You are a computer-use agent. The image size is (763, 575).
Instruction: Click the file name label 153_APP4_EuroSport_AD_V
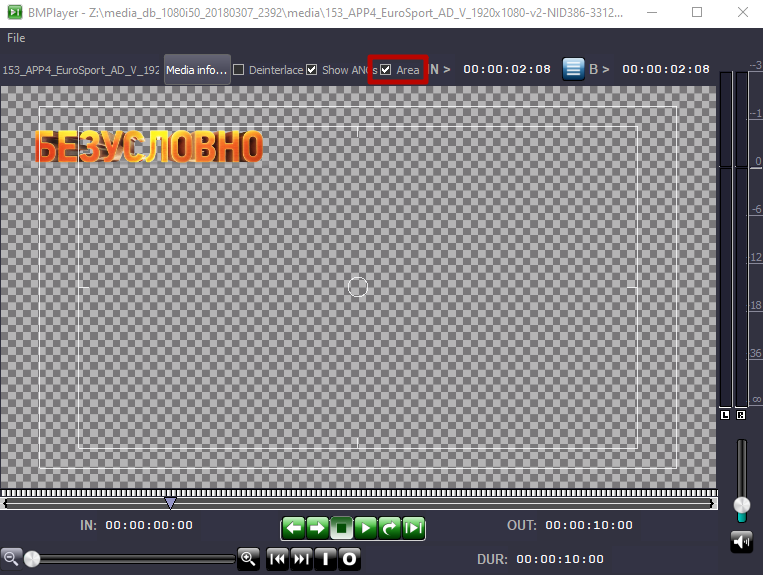click(81, 70)
